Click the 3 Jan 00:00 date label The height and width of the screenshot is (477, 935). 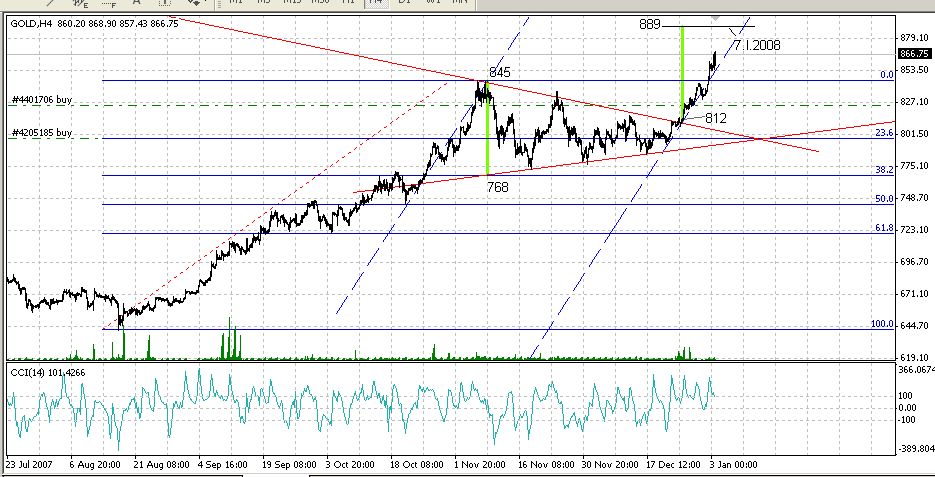[733, 464]
